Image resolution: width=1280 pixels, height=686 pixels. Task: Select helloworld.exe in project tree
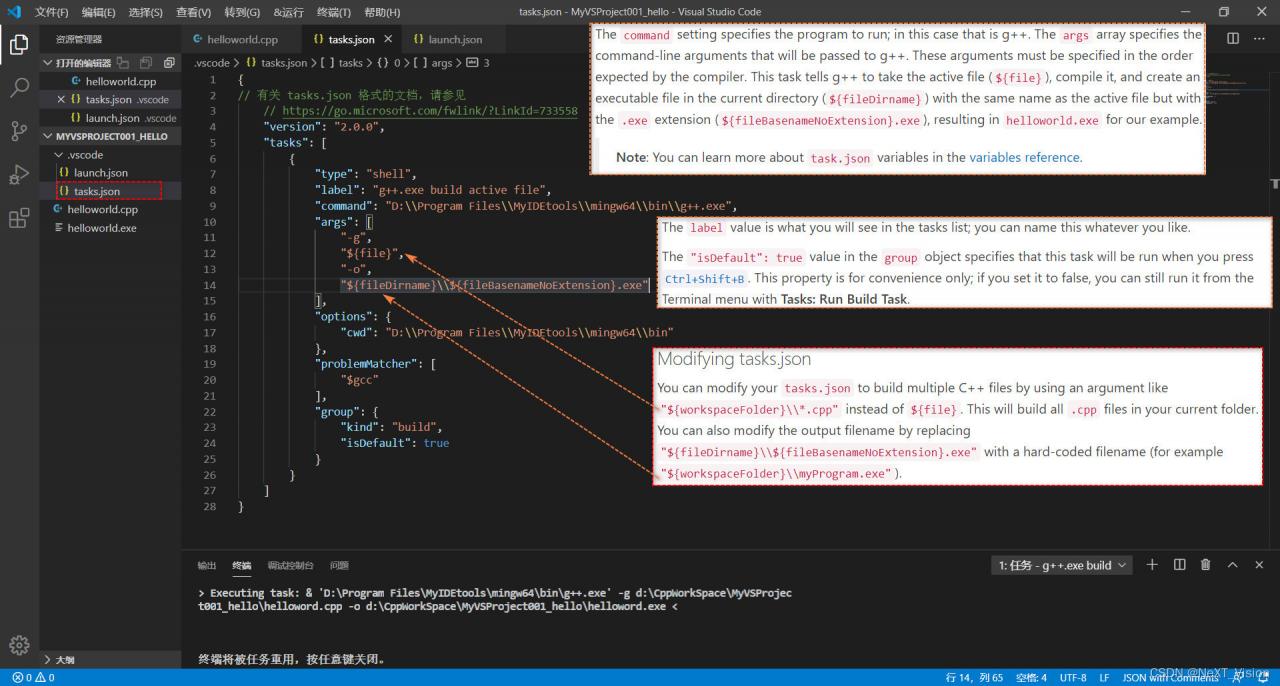click(110, 228)
